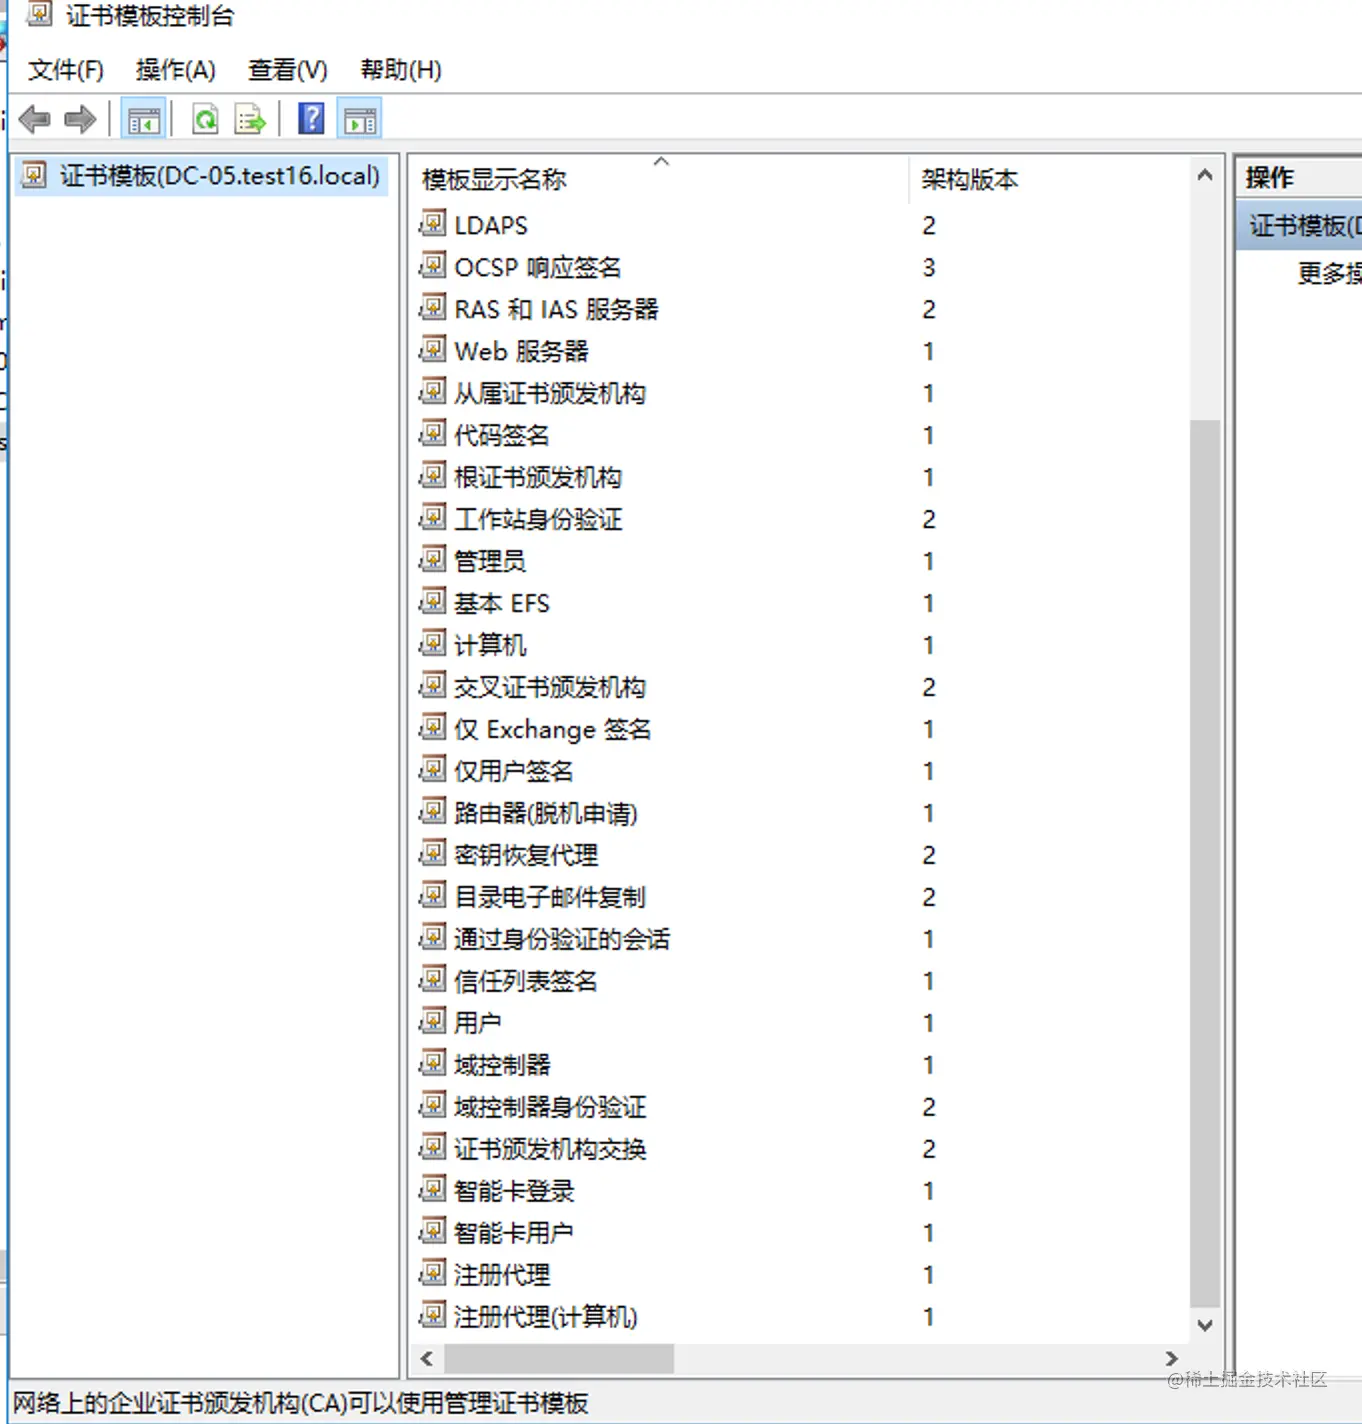Select the 目录电子邮件复制 row
Image resolution: width=1362 pixels, height=1424 pixels.
(800, 897)
